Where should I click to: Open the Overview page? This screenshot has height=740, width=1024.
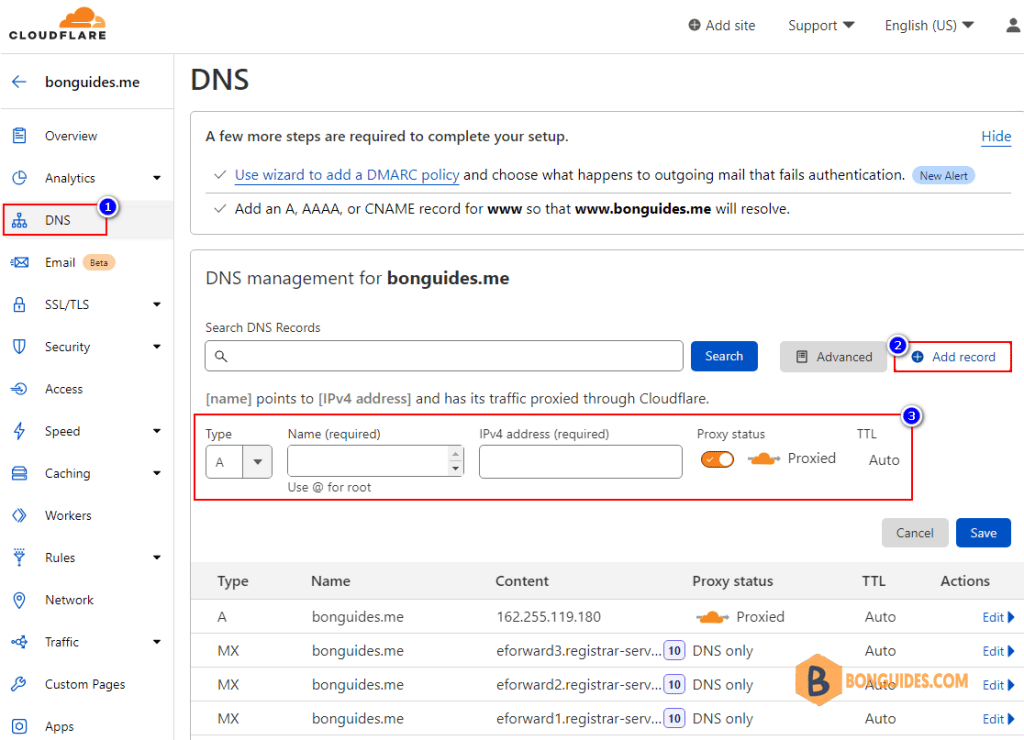(x=71, y=136)
